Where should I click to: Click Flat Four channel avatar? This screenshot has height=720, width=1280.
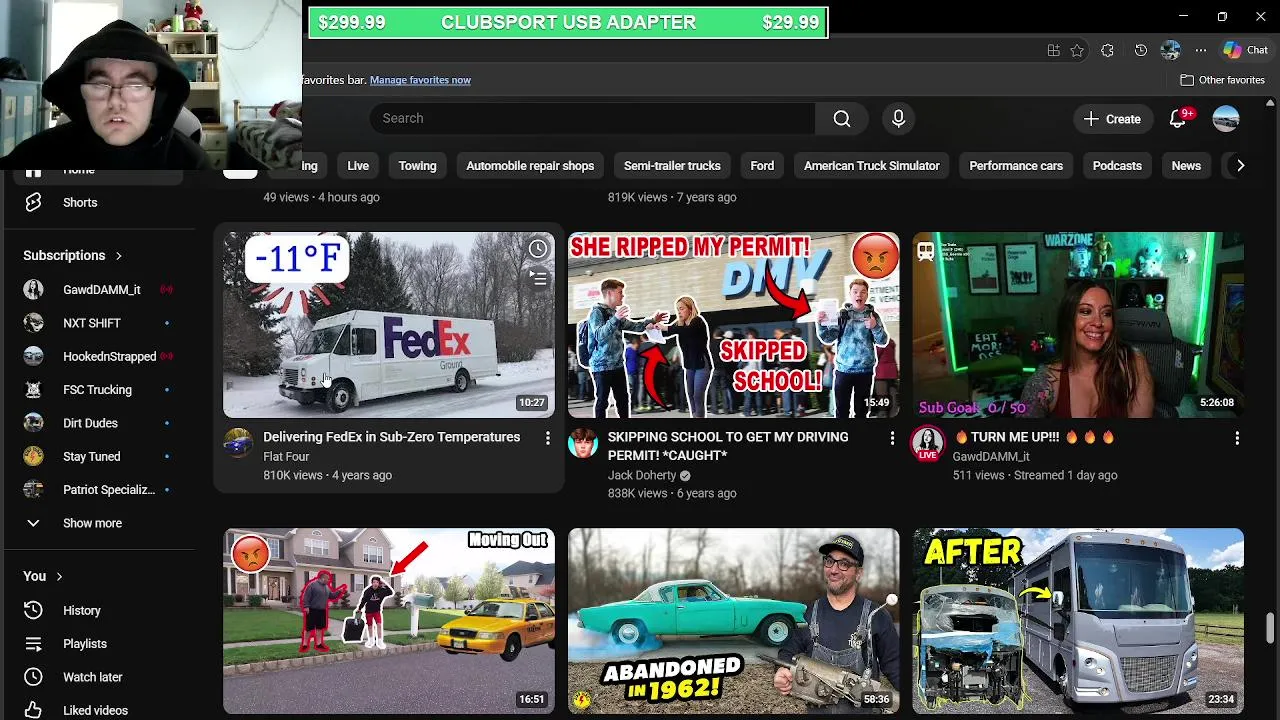click(x=238, y=443)
